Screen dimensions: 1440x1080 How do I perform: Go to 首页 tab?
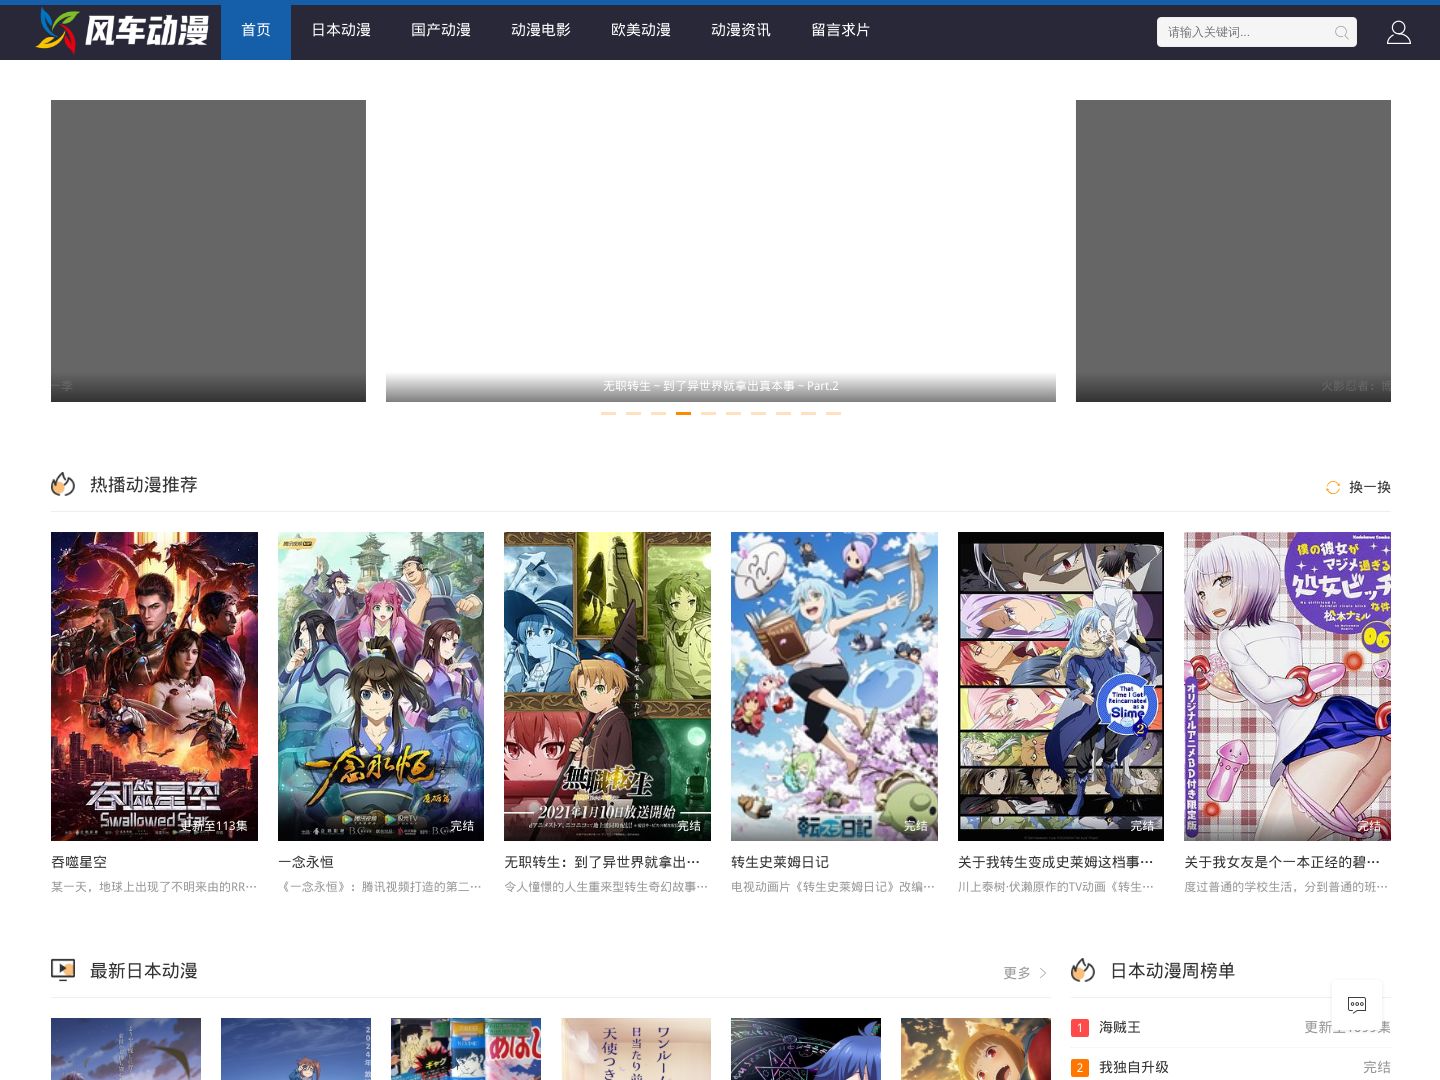(256, 30)
